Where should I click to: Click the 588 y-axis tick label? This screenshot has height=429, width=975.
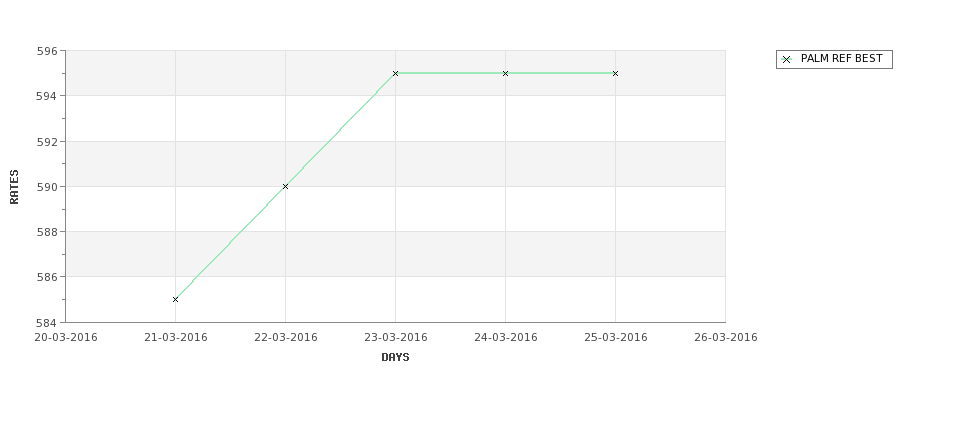click(47, 232)
